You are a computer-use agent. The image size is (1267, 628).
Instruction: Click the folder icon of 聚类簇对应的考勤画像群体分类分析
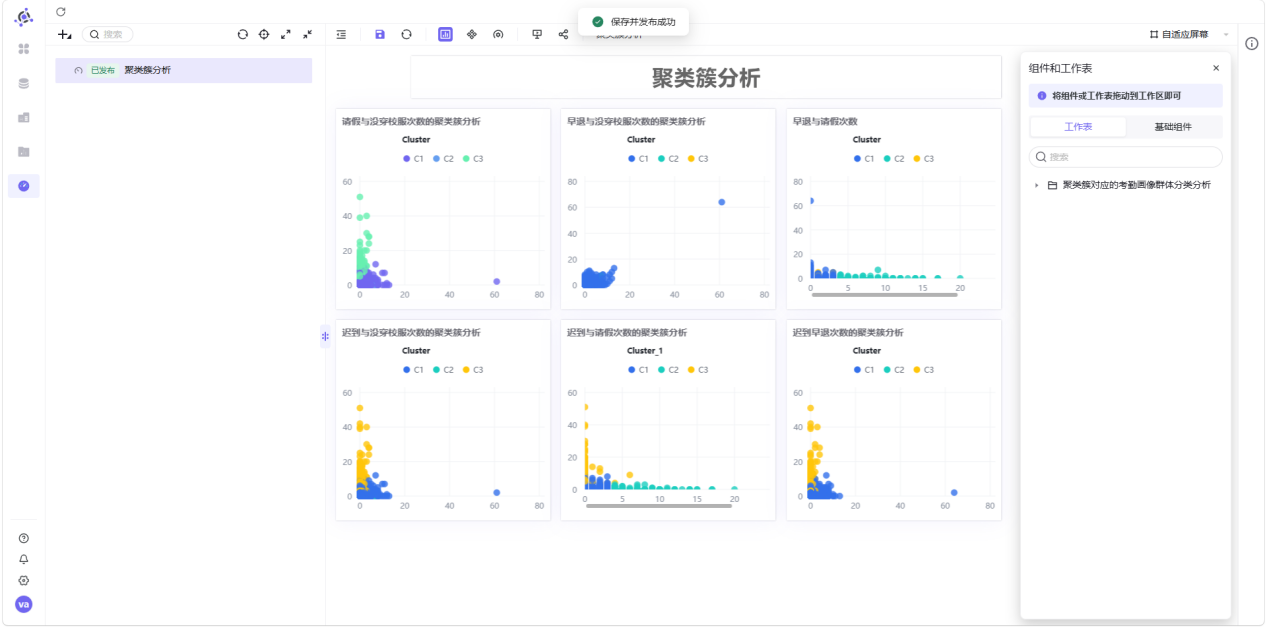(1052, 185)
